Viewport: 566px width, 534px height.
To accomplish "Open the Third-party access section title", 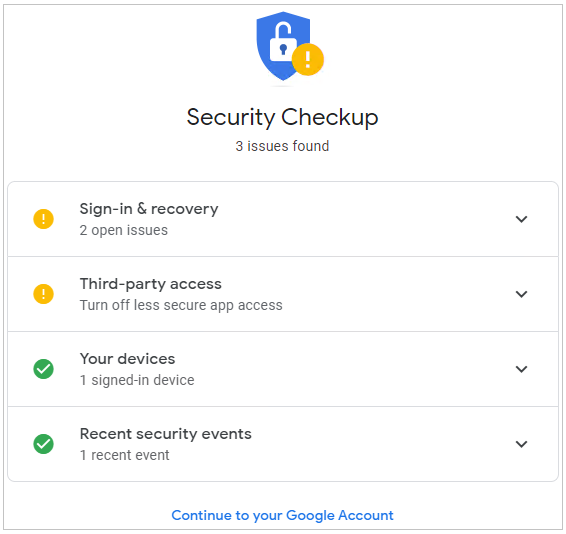I will coord(151,284).
